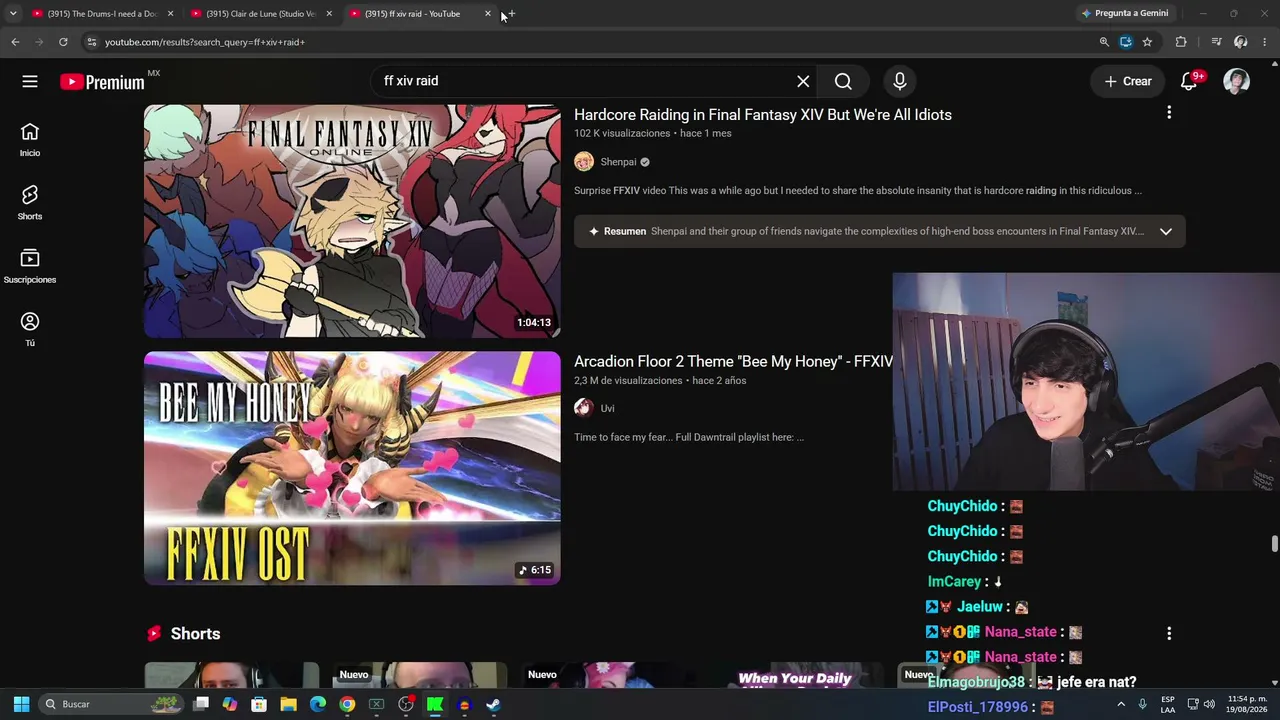Close the Clair de Lune tab
Viewport: 1280px width, 720px height.
(329, 14)
